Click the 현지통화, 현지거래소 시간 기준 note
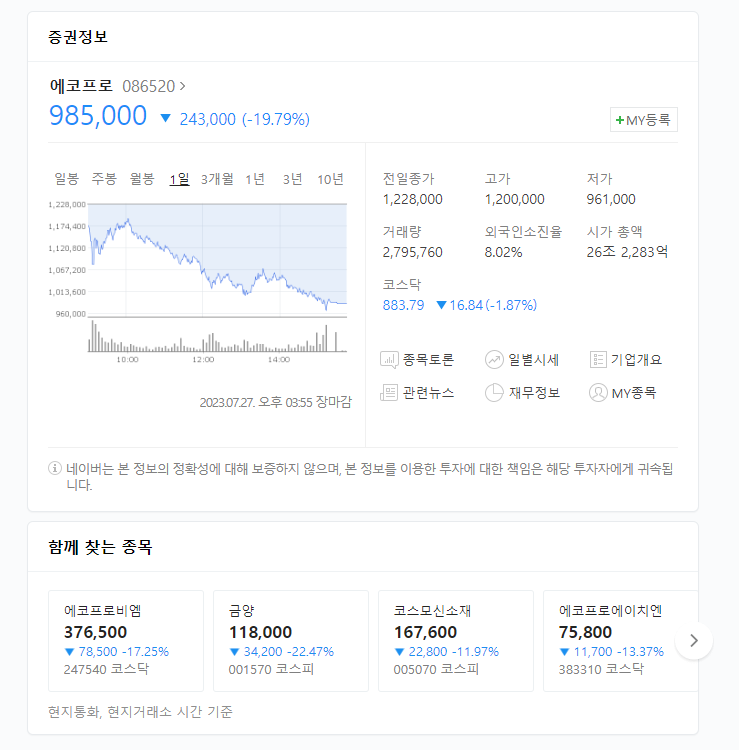739x750 pixels. [140, 712]
